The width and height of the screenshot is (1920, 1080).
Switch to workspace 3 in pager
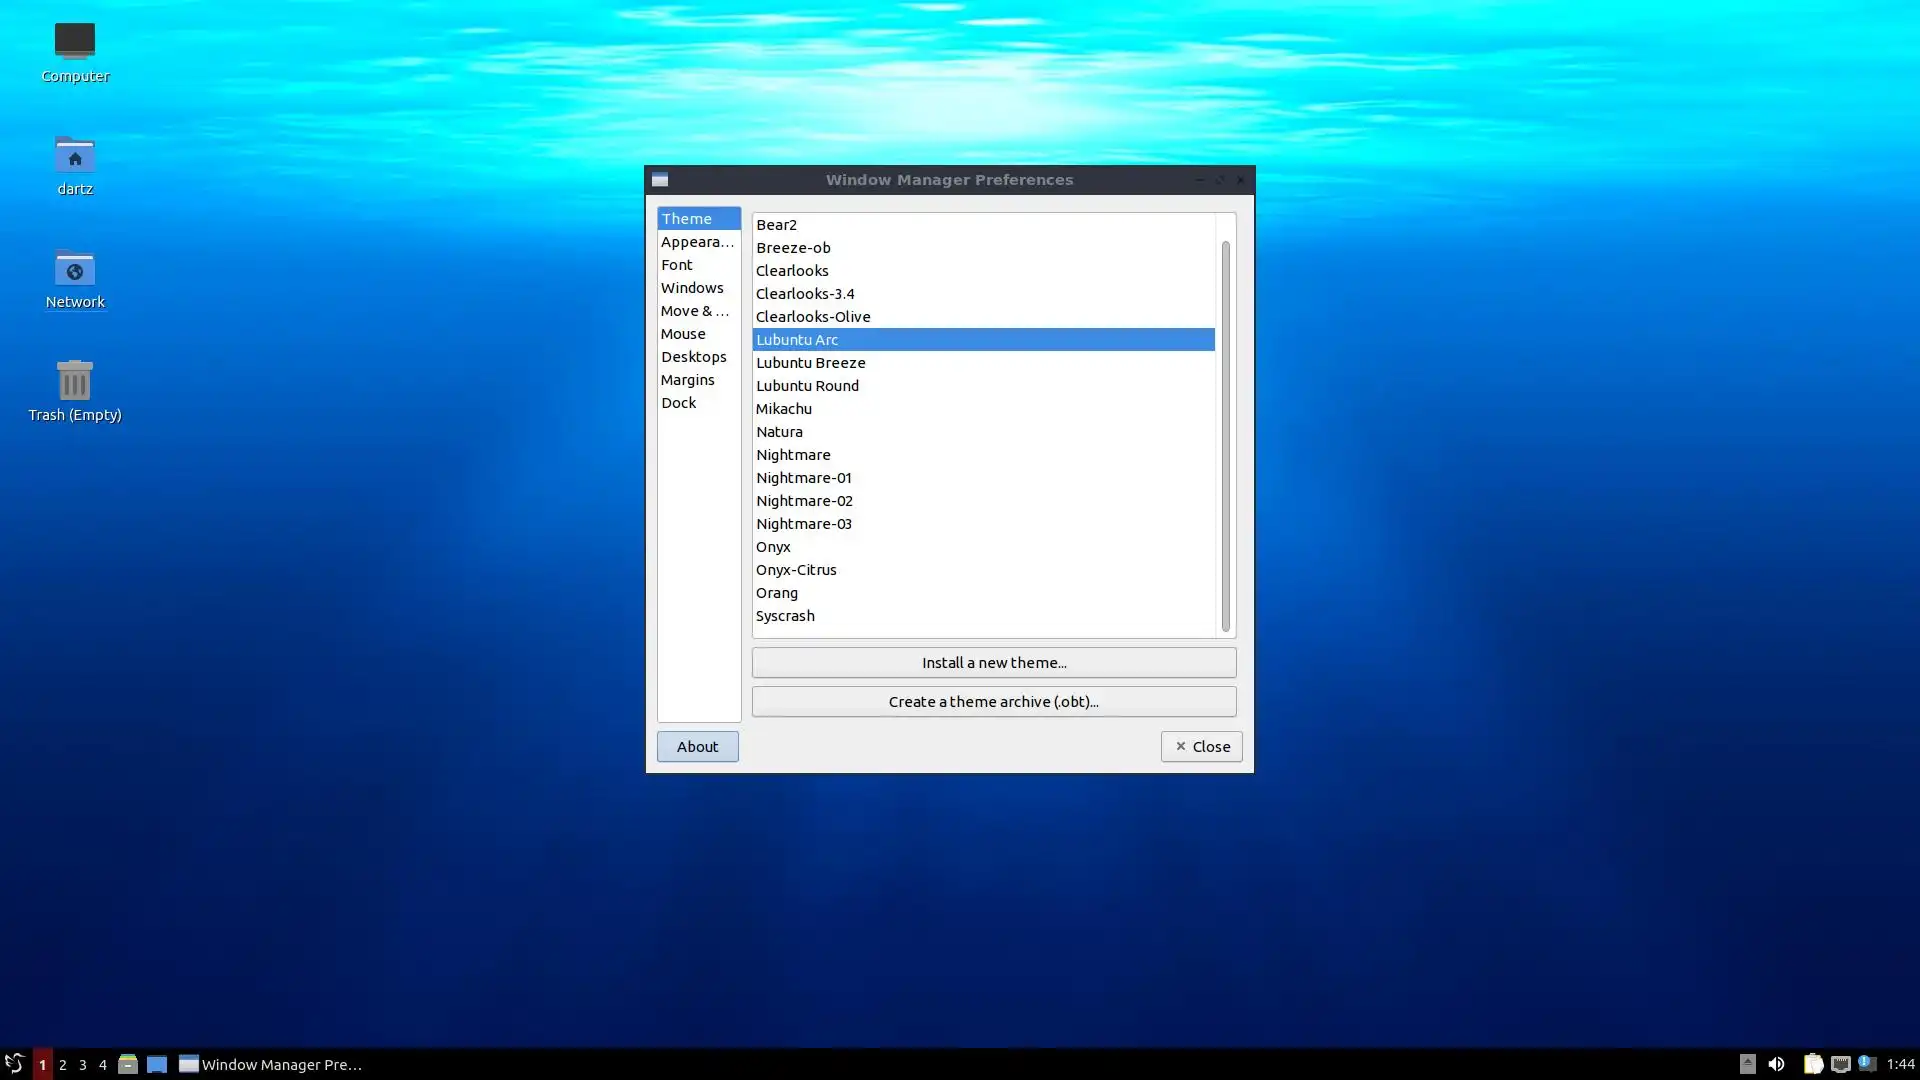click(x=82, y=1064)
